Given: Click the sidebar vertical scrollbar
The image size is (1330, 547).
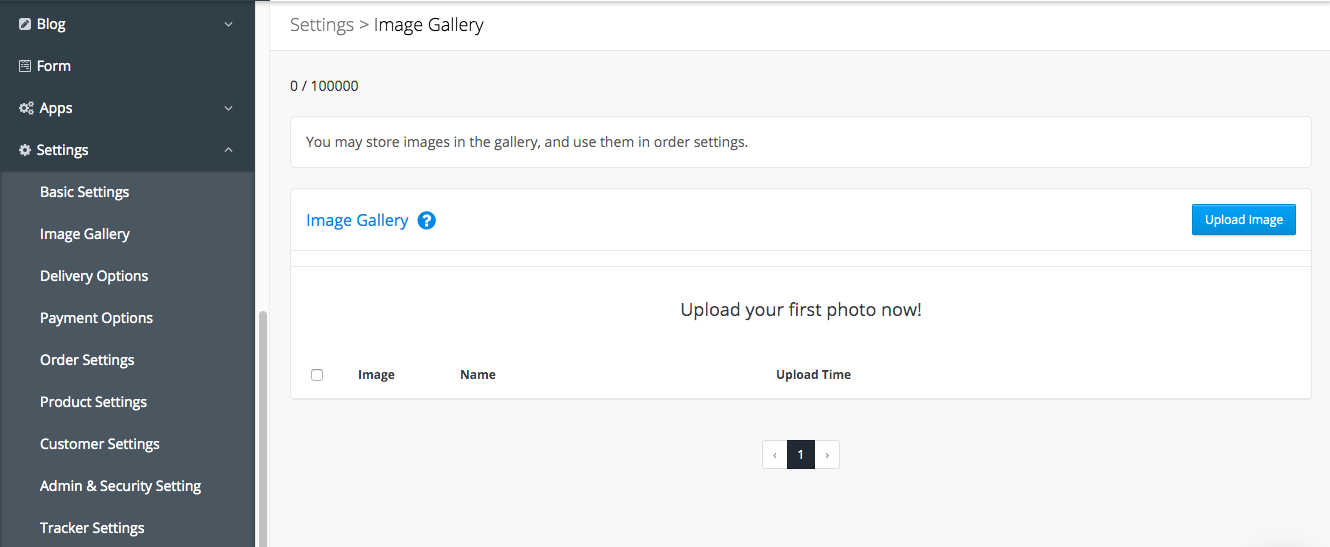Looking at the screenshot, I should (x=263, y=428).
